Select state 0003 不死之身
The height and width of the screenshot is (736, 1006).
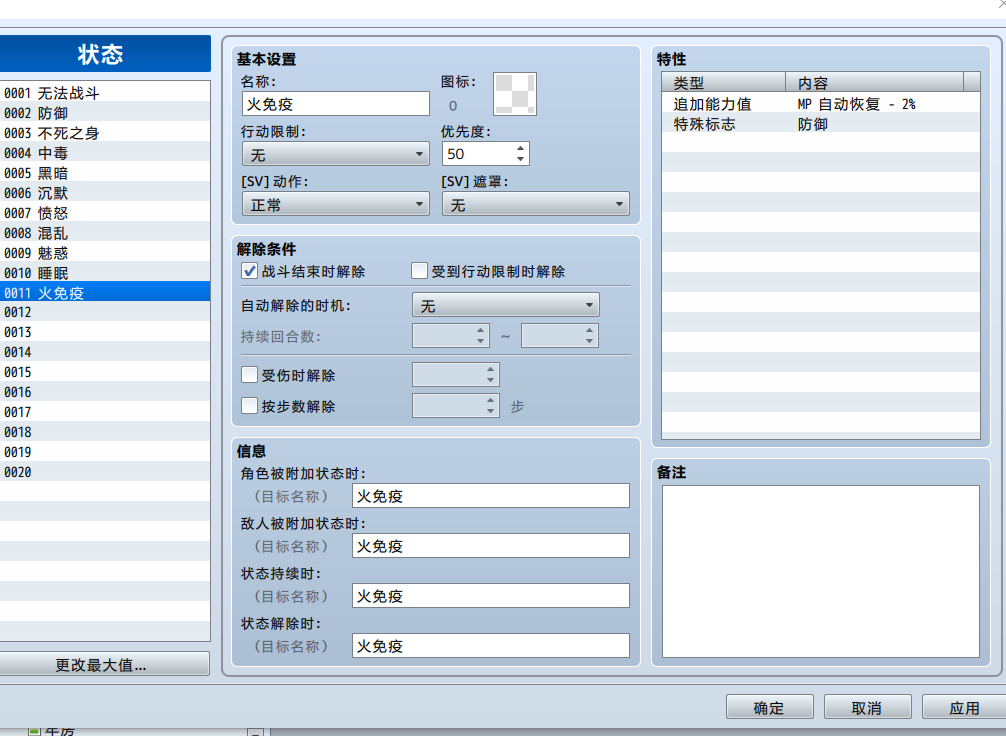(105, 133)
